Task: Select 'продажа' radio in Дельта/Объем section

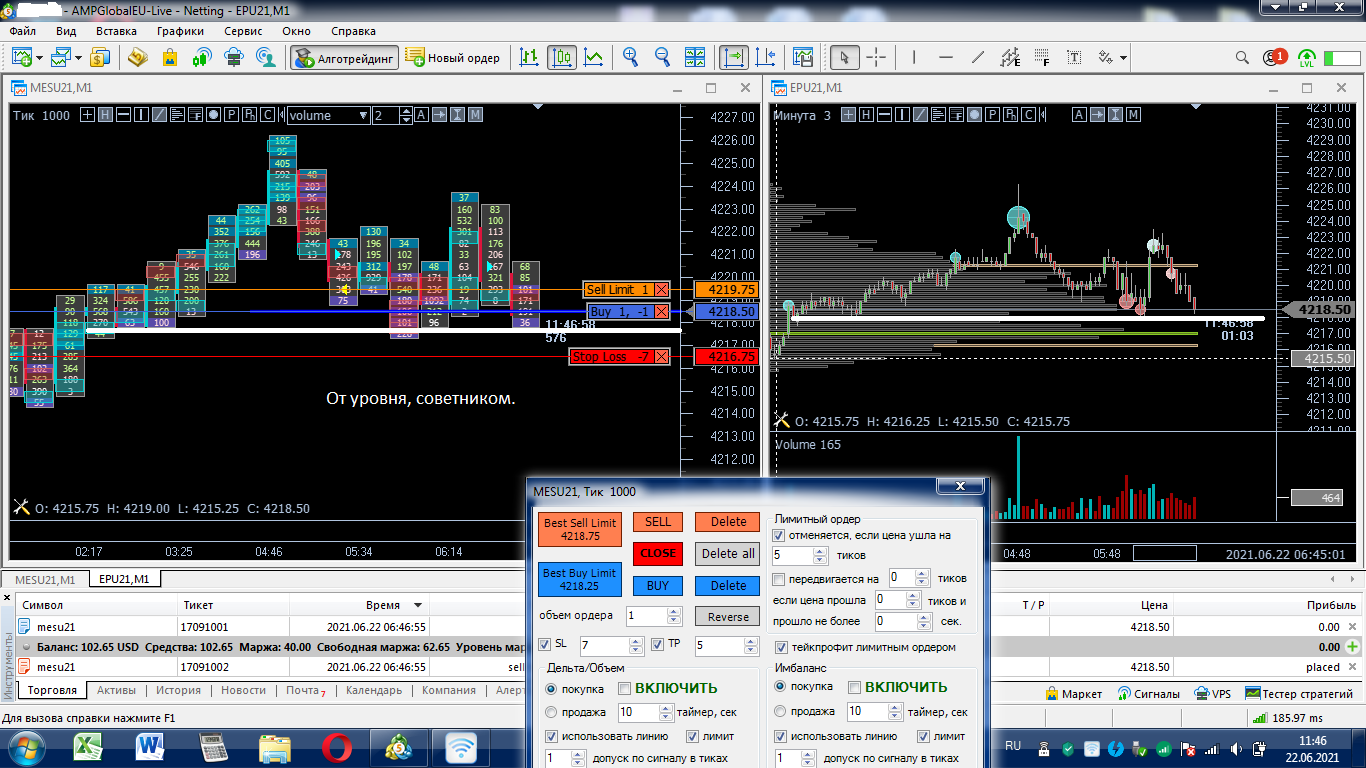Action: click(551, 712)
